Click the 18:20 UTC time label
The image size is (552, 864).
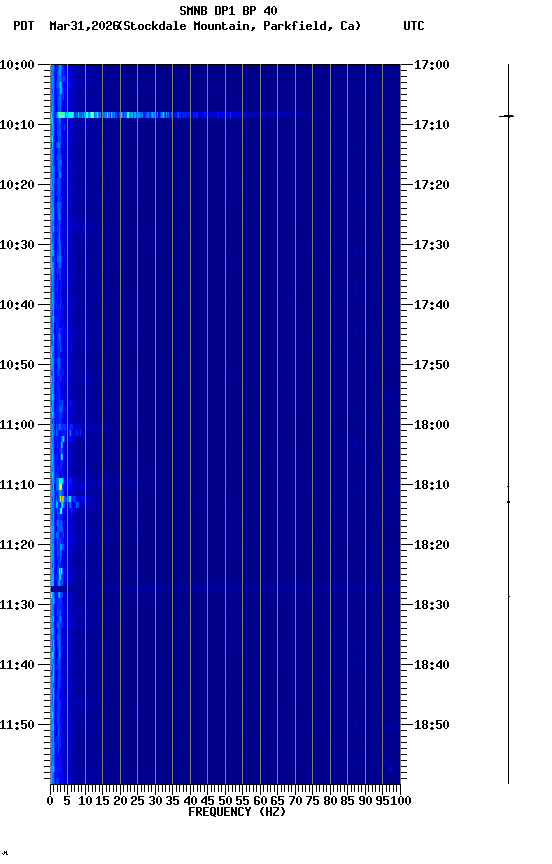tap(432, 545)
